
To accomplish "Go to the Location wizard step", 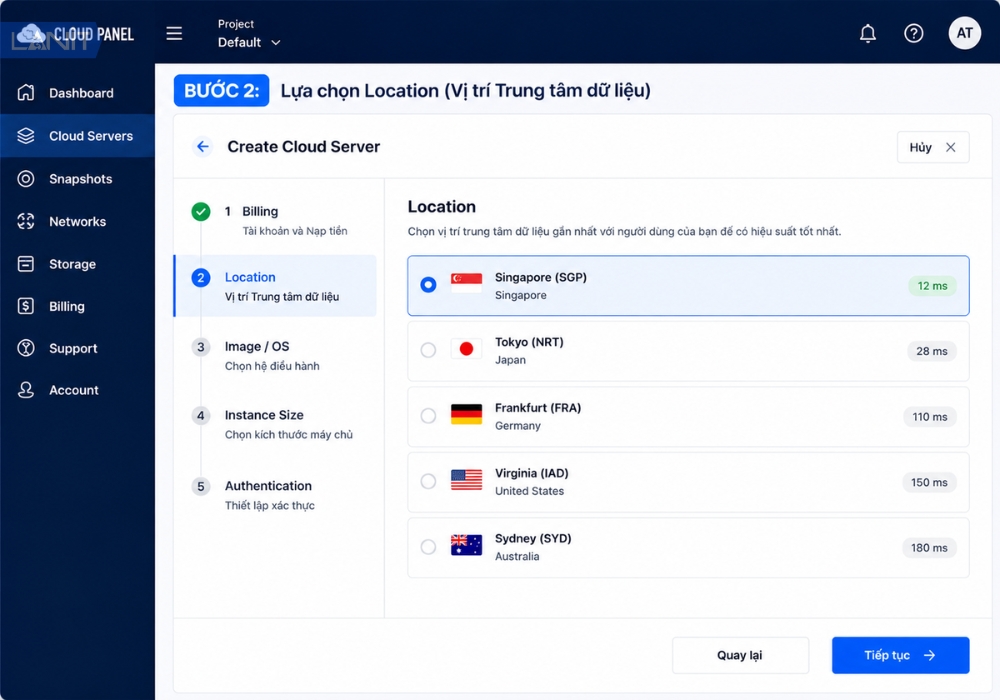I will pos(276,286).
